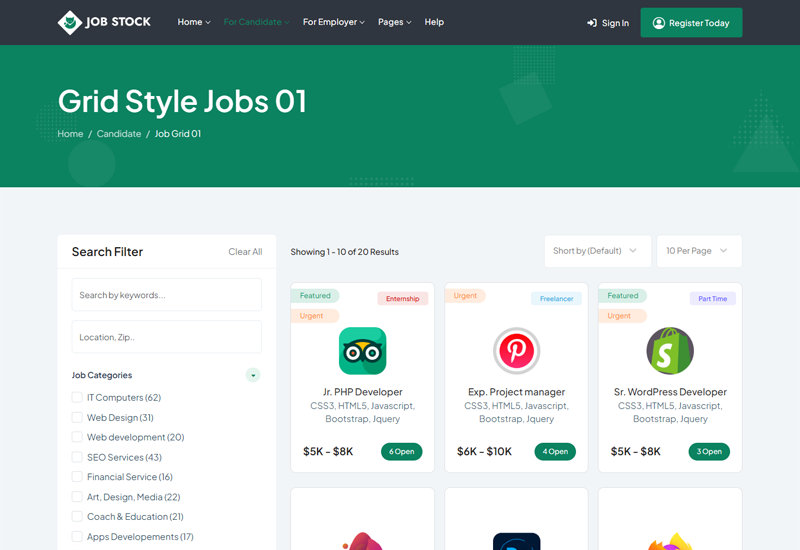Viewport: 800px width, 550px height.
Task: Click the Urgent label on Exp. Project manager card
Action: pyautogui.click(x=465, y=296)
